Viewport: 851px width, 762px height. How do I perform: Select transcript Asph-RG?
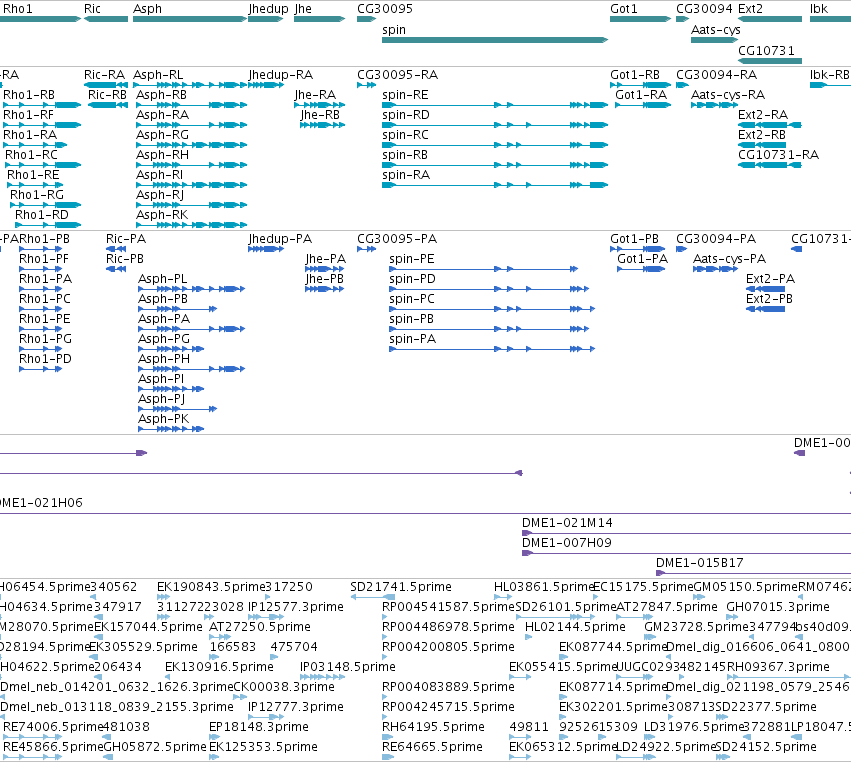162,135
